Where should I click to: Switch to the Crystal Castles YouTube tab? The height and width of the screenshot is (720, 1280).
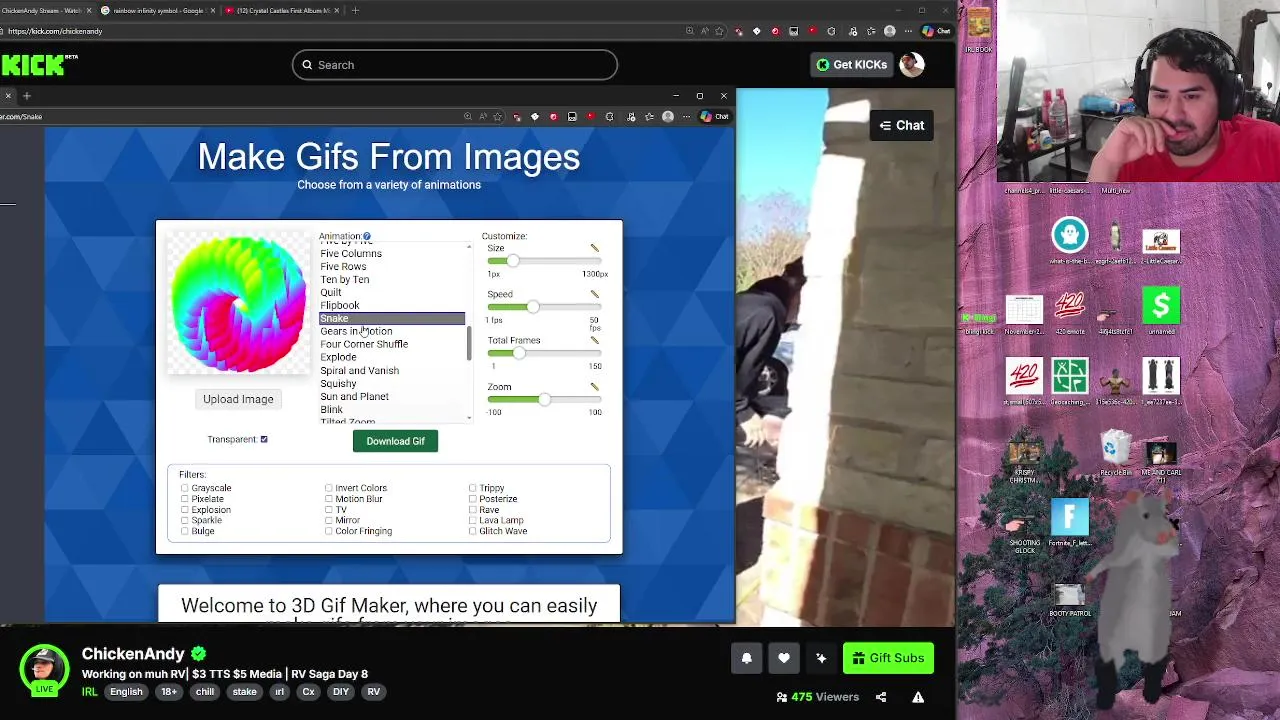coord(283,10)
